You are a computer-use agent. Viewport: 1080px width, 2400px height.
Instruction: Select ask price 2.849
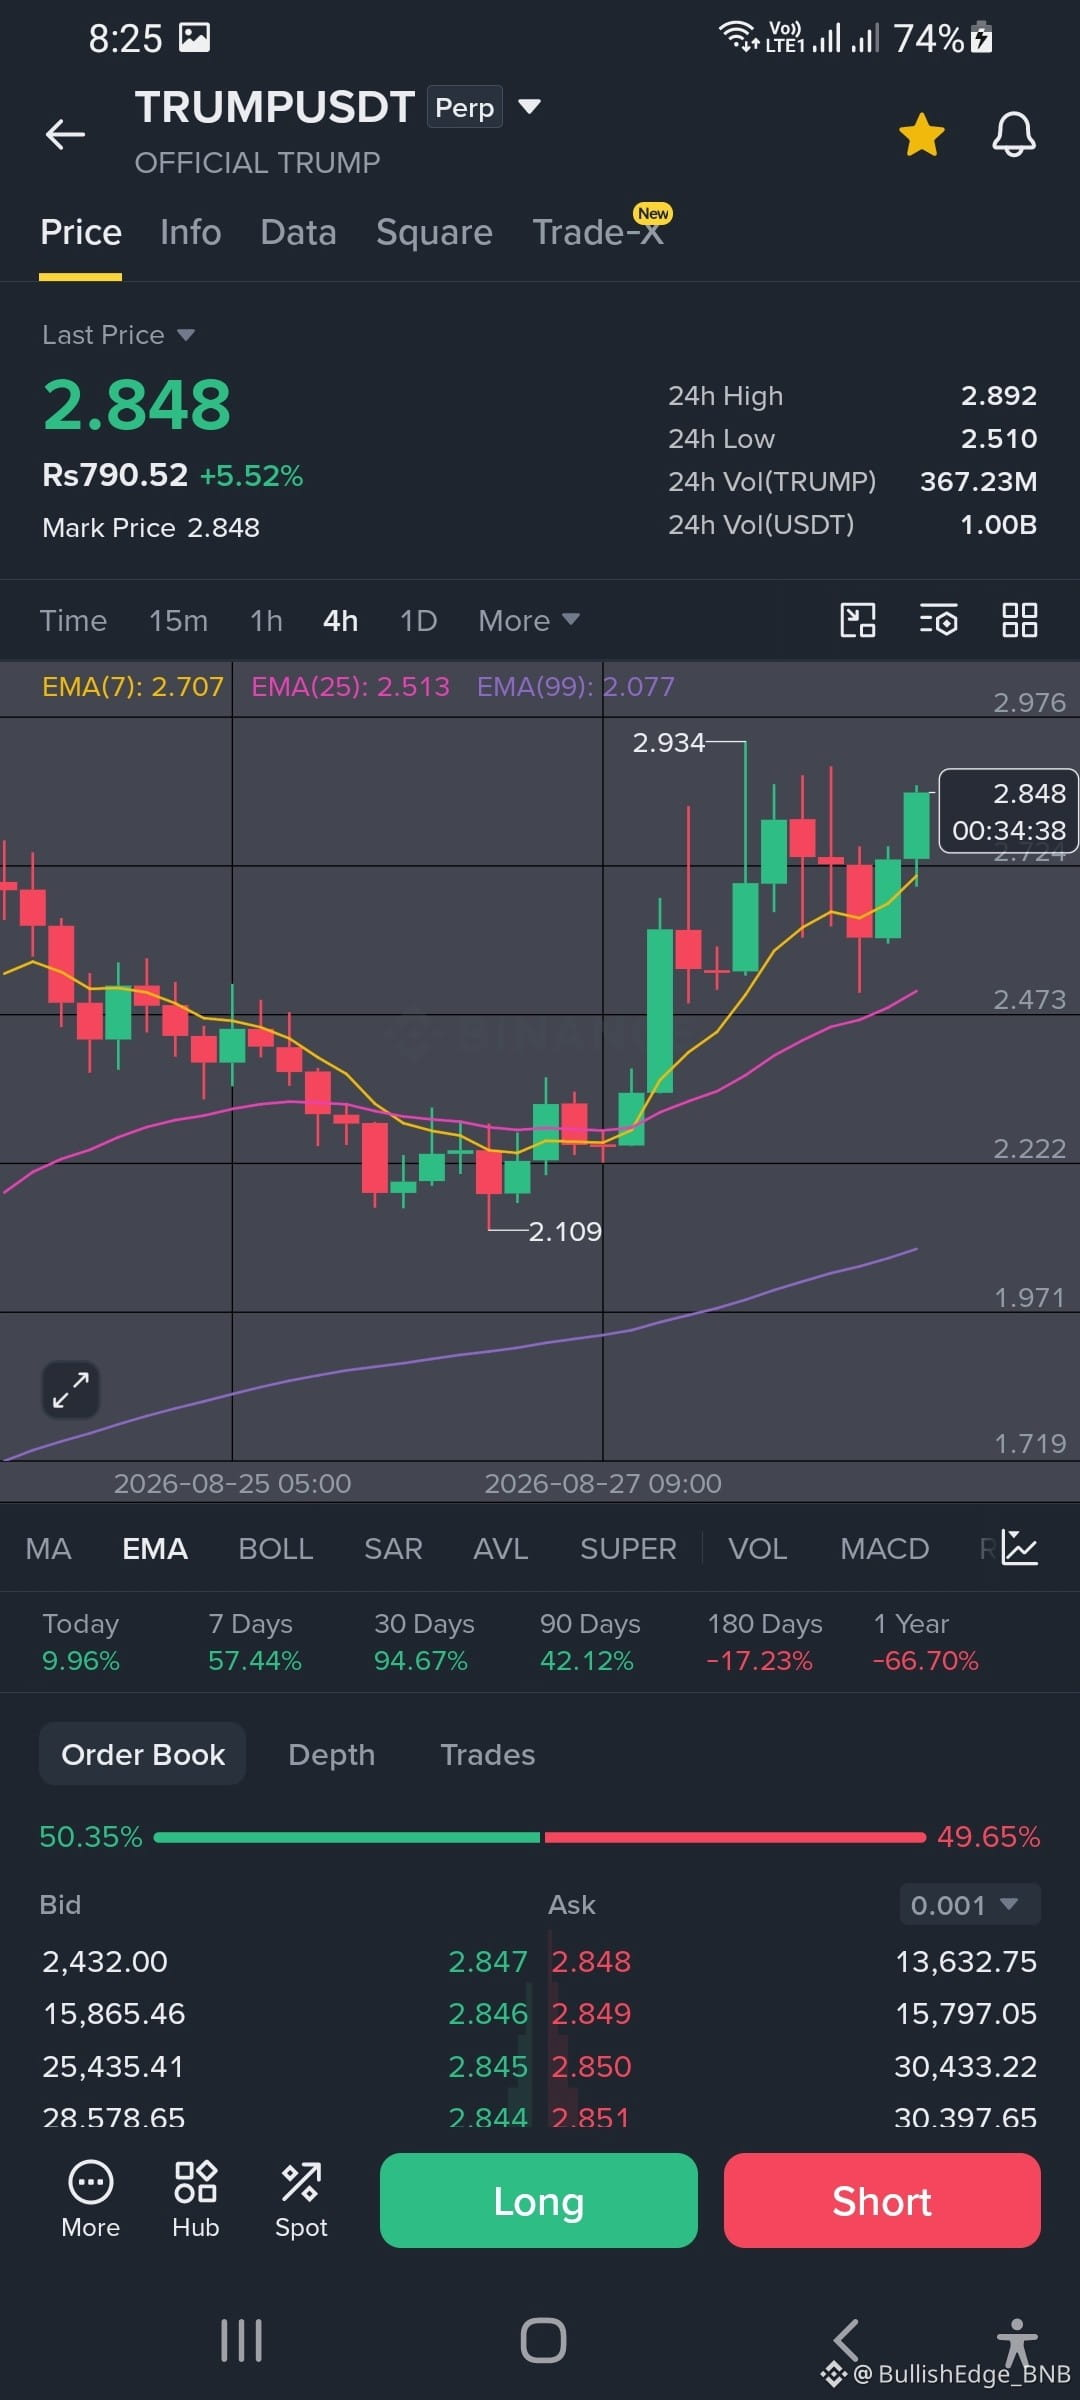591,2013
